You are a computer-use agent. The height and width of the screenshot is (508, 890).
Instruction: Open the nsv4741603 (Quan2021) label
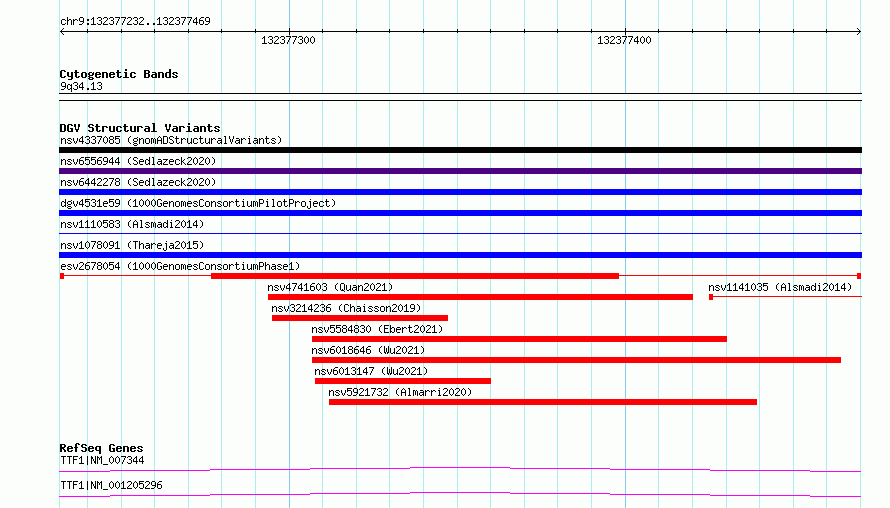[330, 287]
